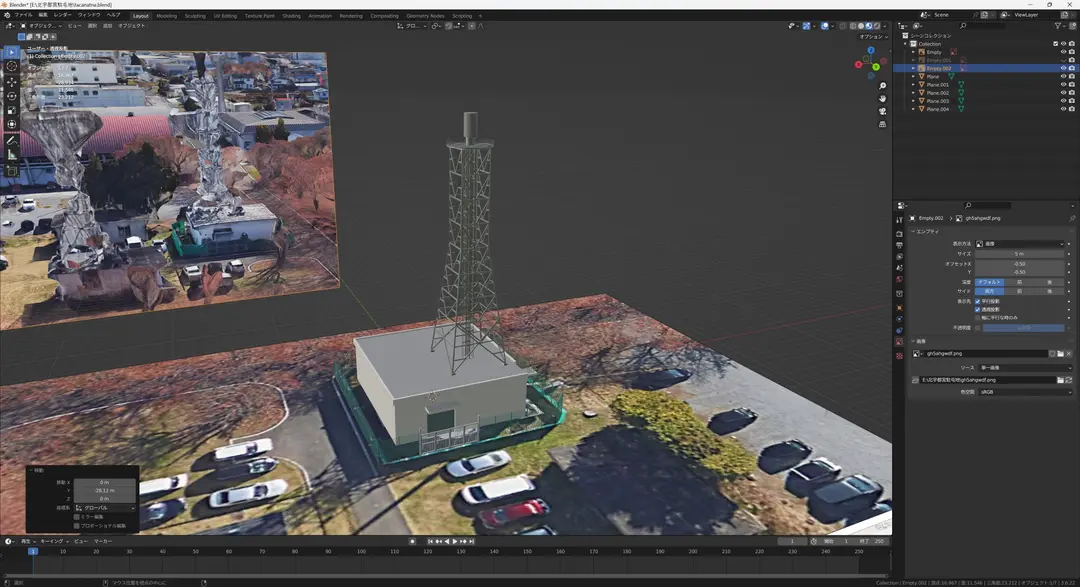Viewport: 1080px width, 587px height.
Task: Click the reload image icon beside file path
Action: (1069, 380)
